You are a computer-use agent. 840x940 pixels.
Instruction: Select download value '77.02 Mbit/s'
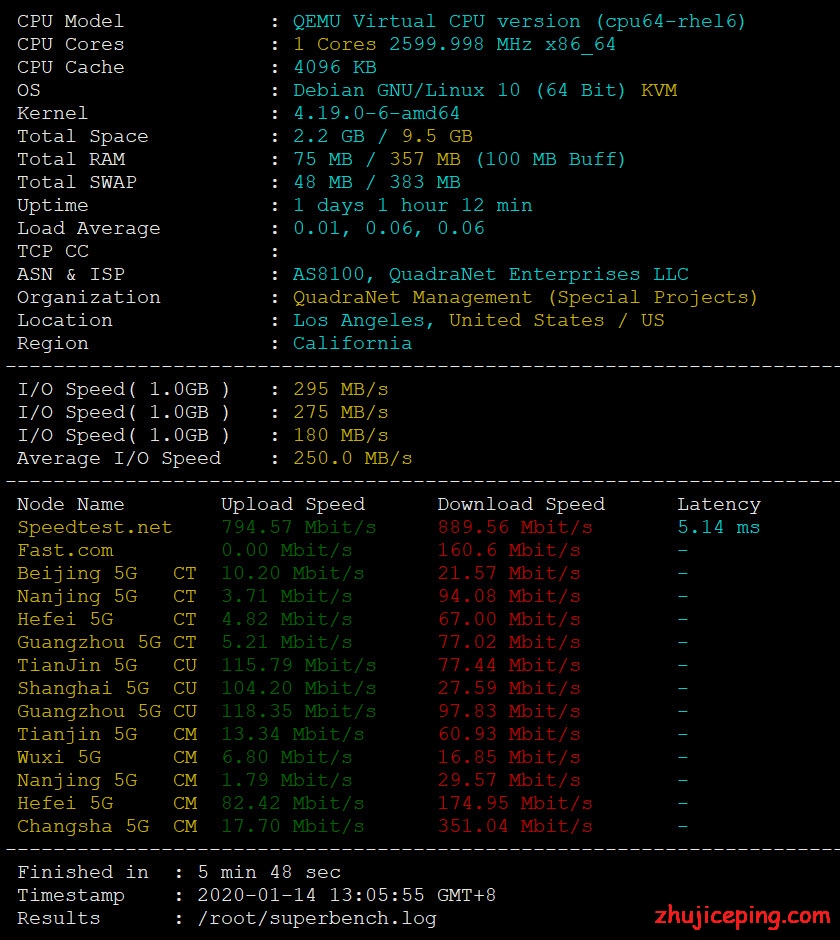[509, 643]
